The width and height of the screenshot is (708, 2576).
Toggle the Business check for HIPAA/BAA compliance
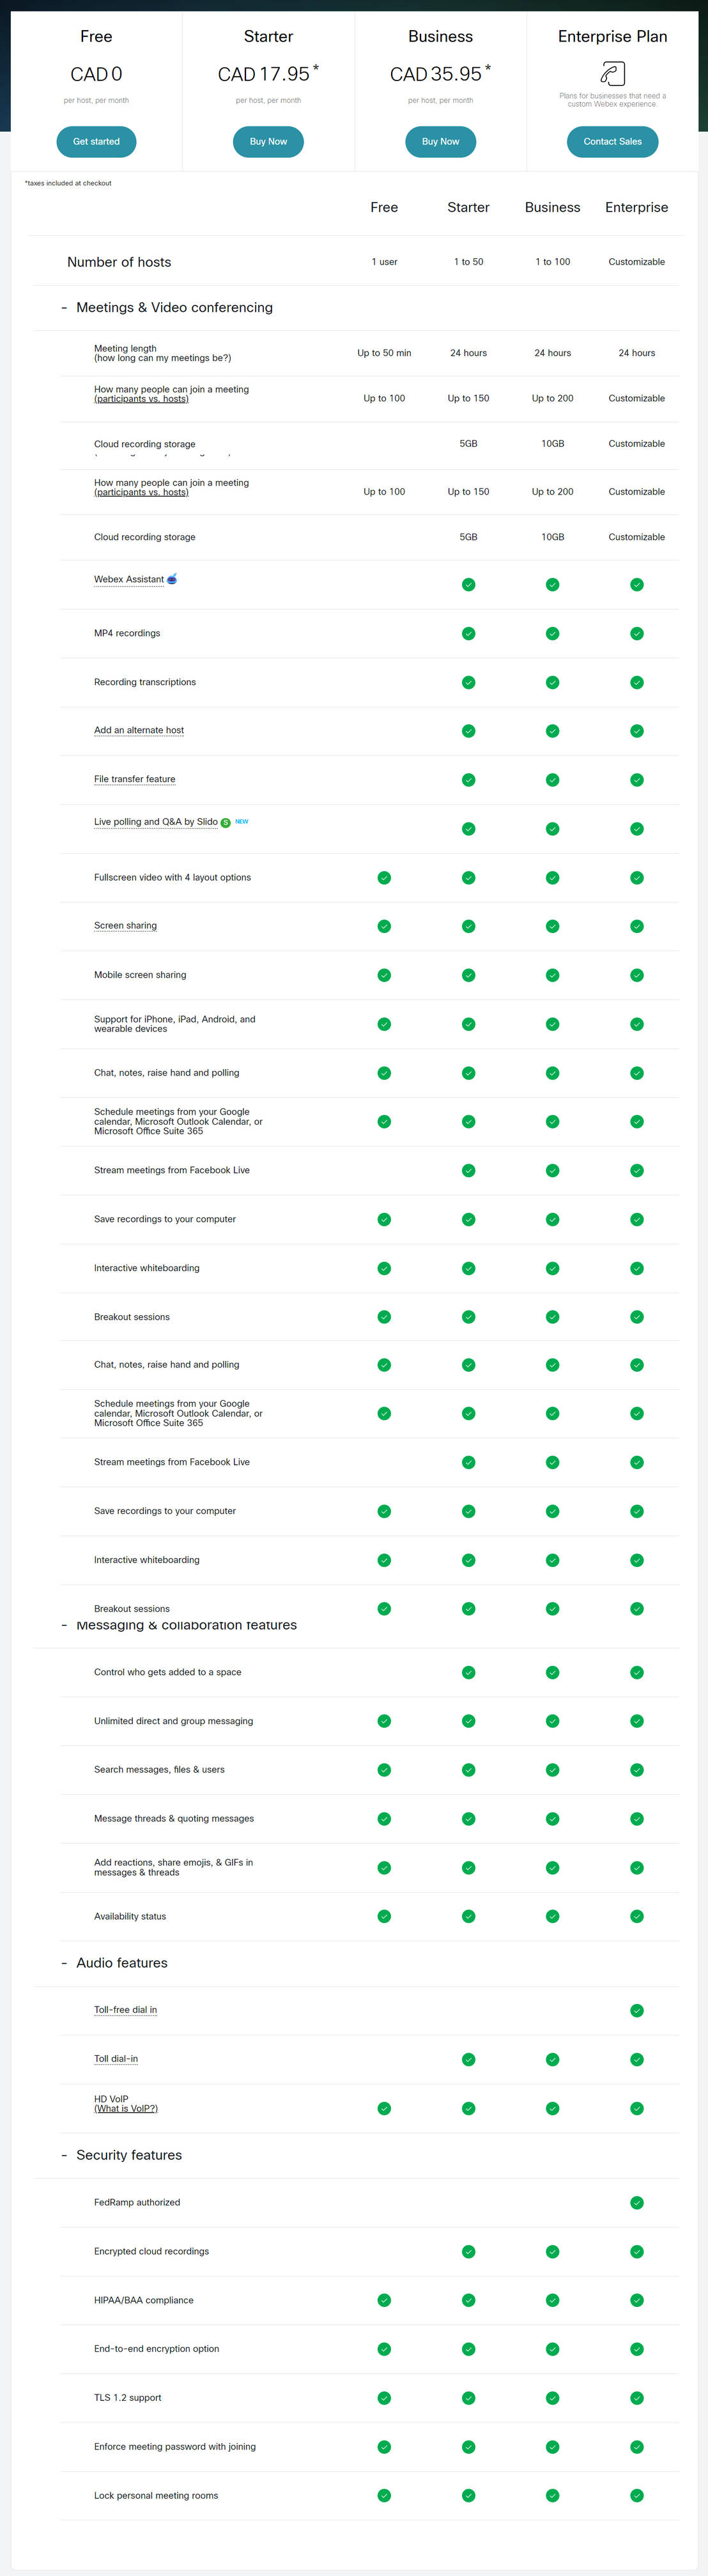[x=551, y=2300]
